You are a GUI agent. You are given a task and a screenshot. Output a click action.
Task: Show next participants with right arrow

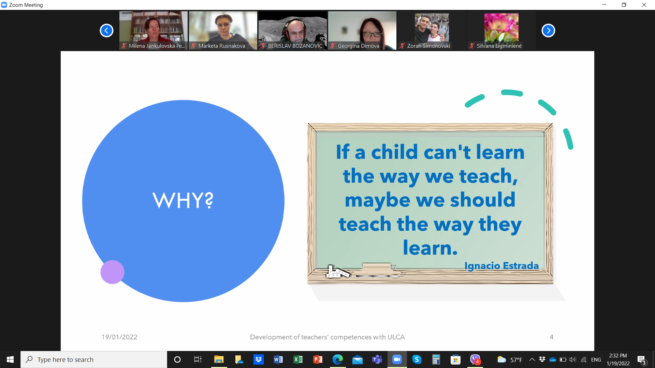[x=548, y=30]
